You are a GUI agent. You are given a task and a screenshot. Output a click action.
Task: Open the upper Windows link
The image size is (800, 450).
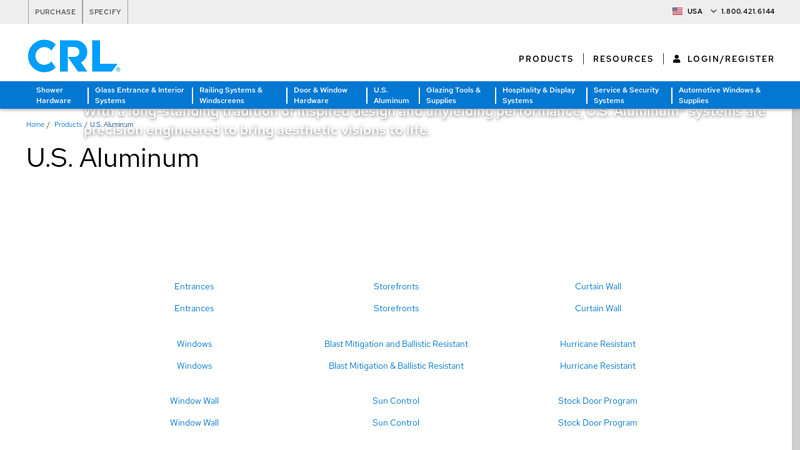194,344
